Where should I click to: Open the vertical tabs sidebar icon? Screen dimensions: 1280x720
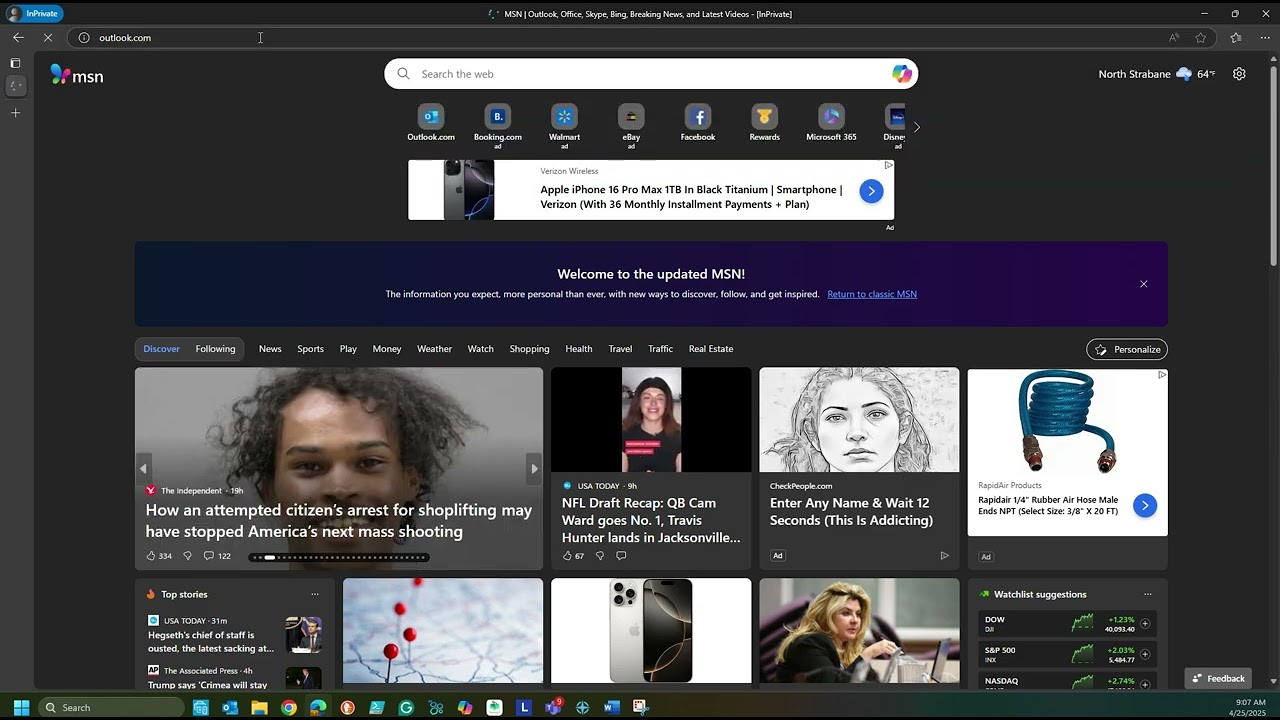(15, 63)
